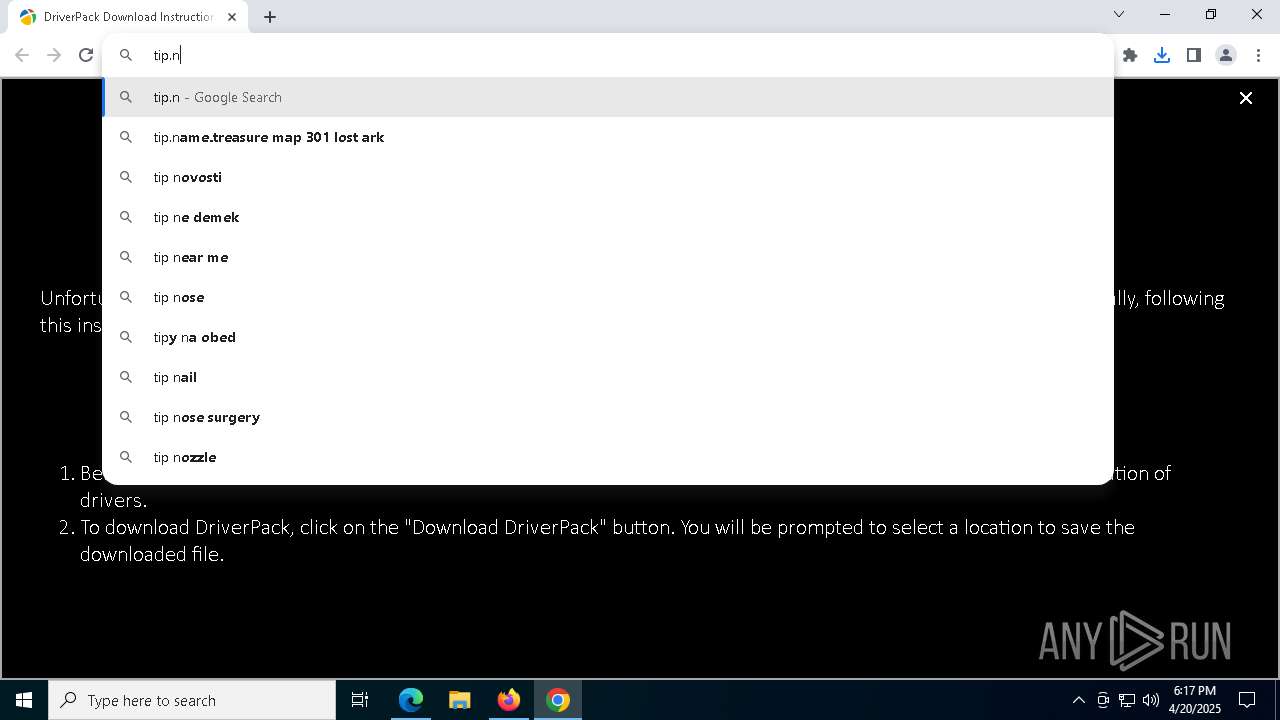Open a new tab with plus button
1280x720 pixels.
[270, 17]
